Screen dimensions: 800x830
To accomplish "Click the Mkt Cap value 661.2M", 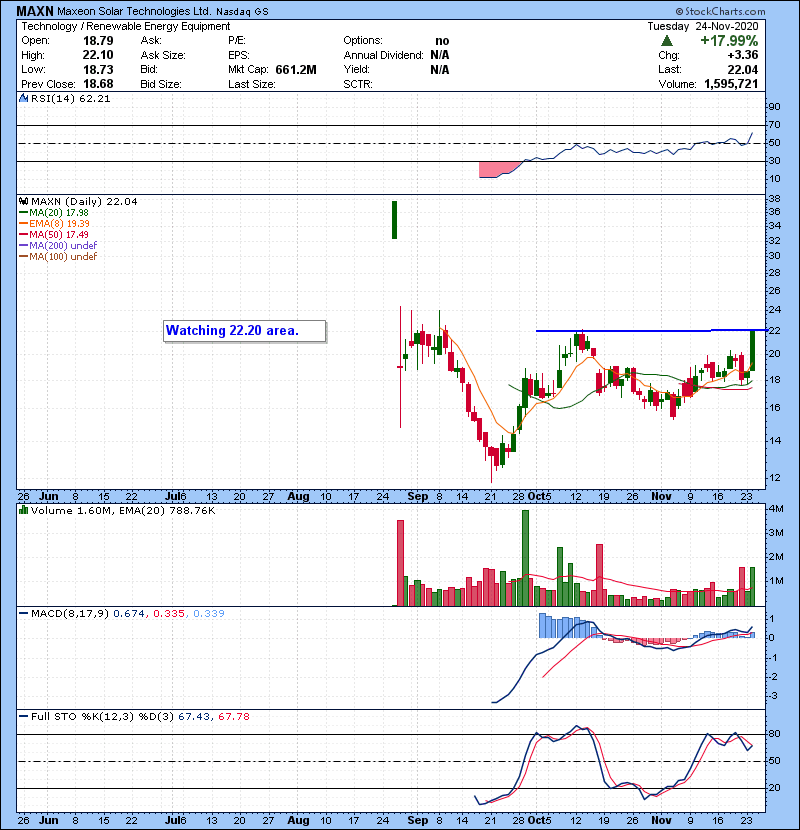I will [296, 70].
